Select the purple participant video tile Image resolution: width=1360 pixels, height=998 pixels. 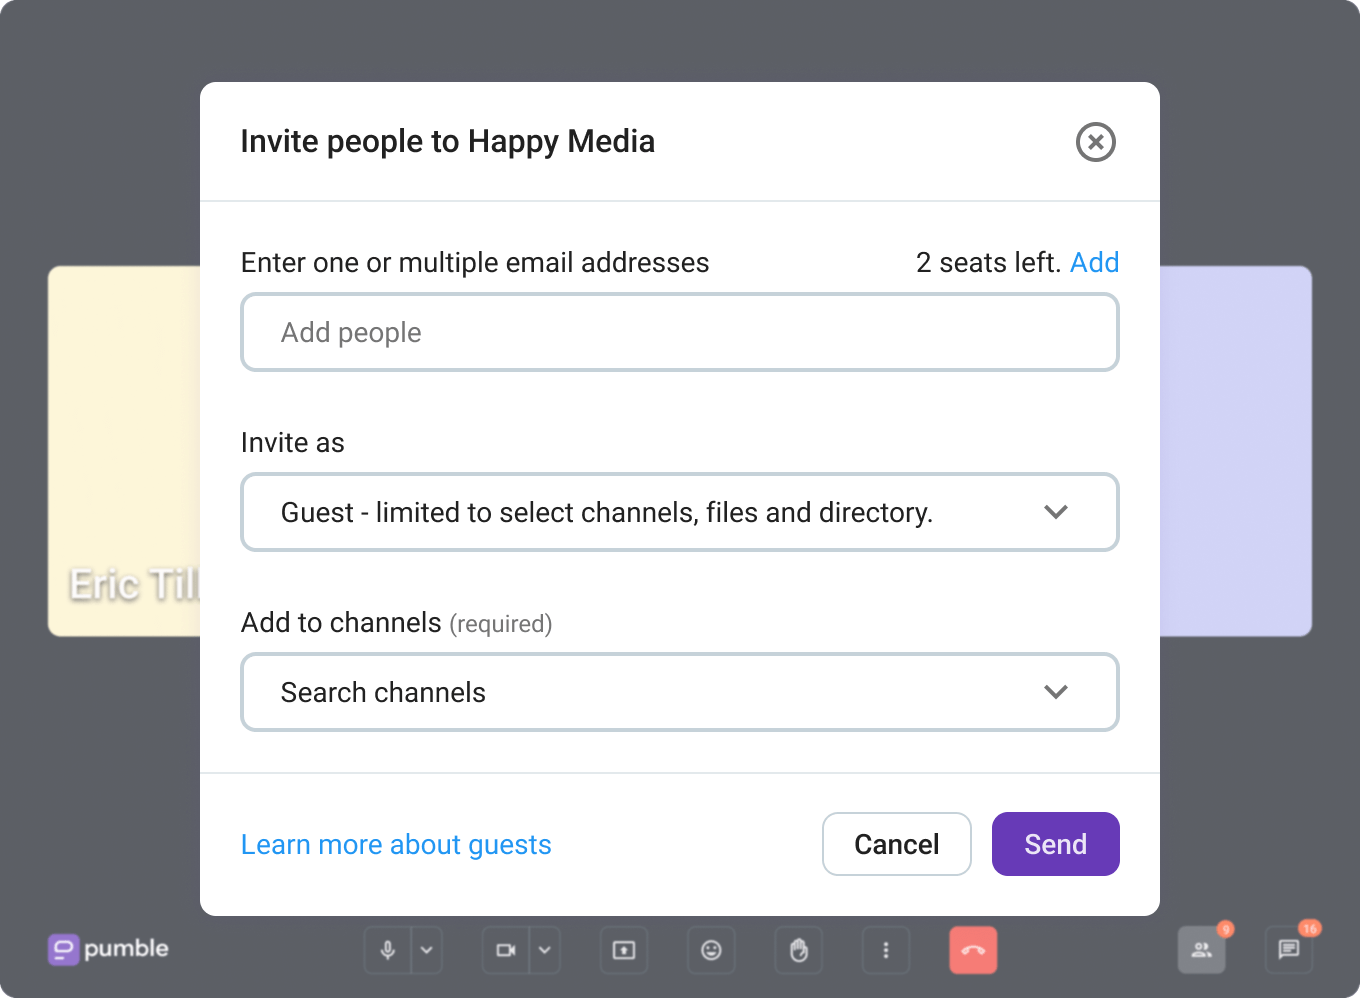(1236, 451)
